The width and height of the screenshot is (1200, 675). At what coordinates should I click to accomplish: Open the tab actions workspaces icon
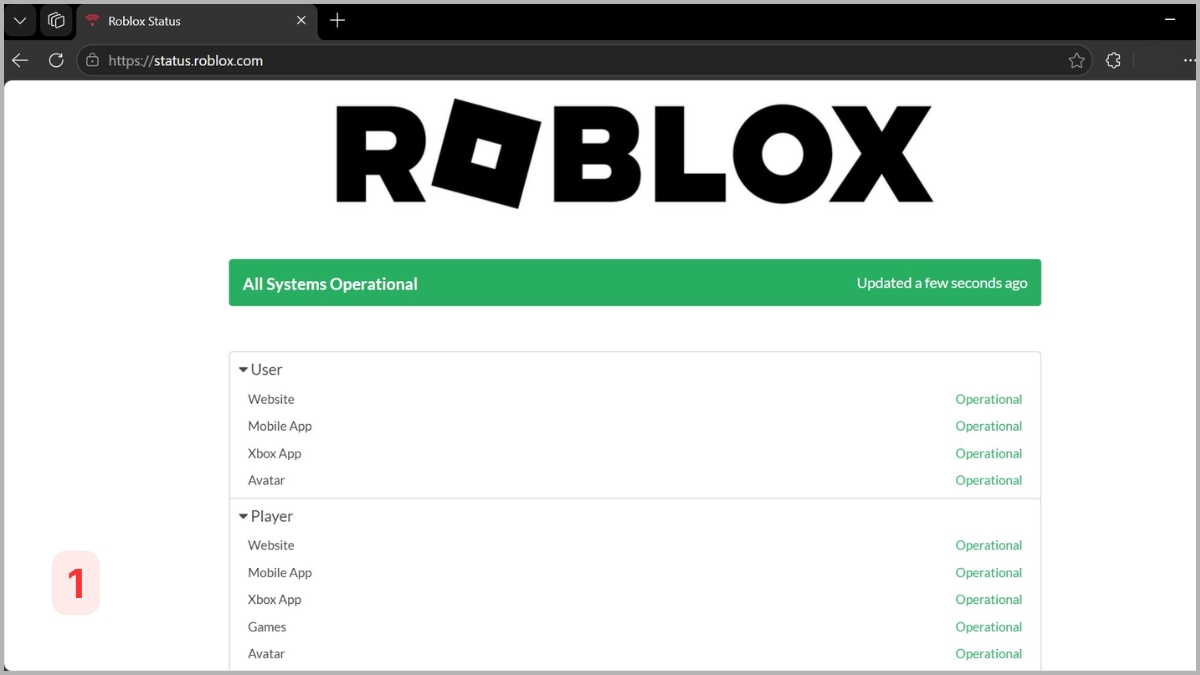[x=56, y=20]
